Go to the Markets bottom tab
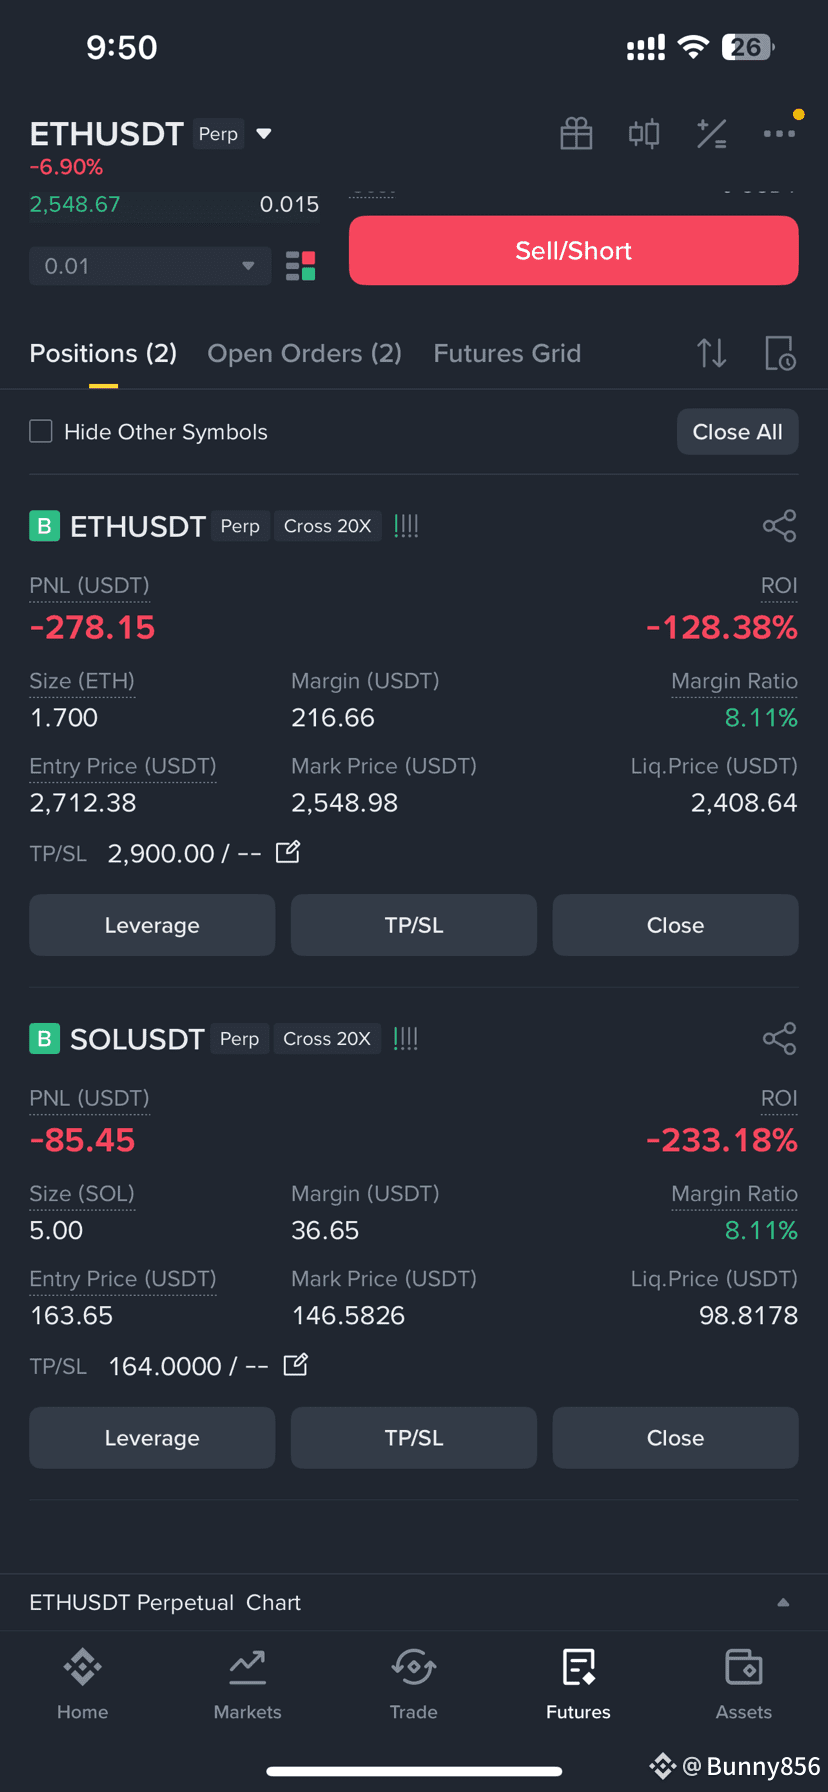Screen dimensions: 828x1792 (247, 1685)
